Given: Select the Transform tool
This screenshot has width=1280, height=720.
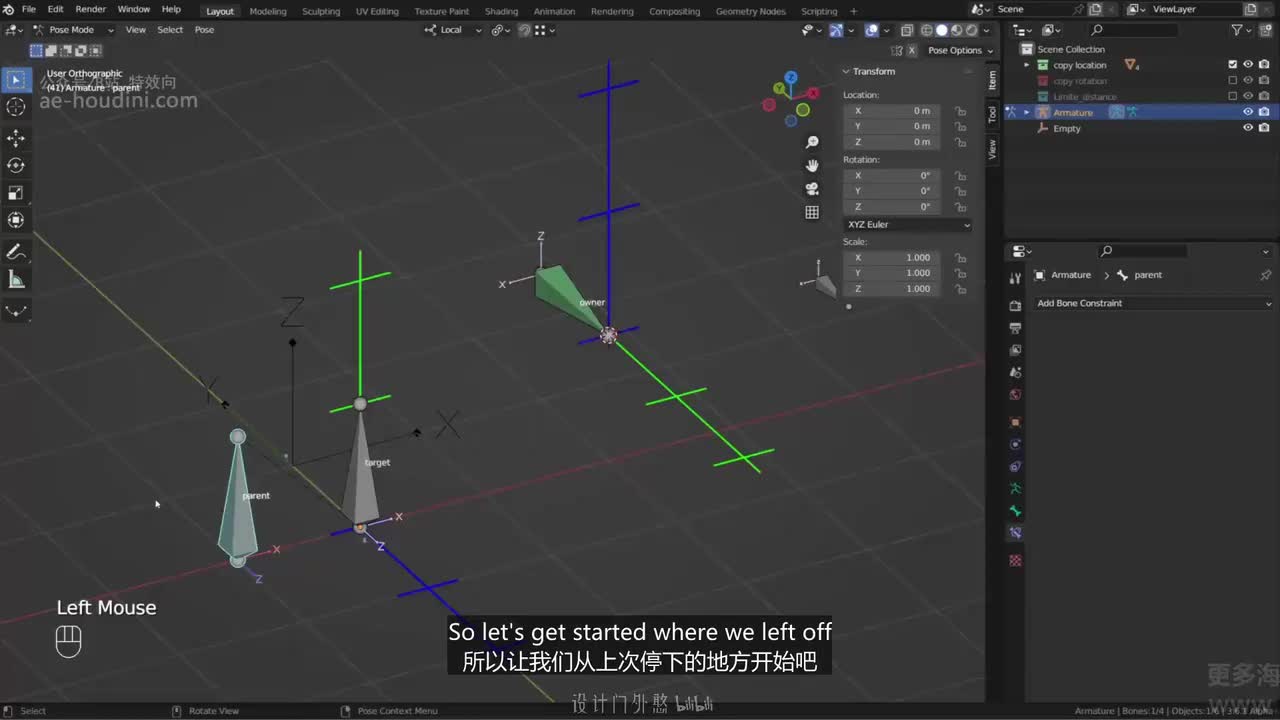Looking at the screenshot, I should click(x=16, y=220).
